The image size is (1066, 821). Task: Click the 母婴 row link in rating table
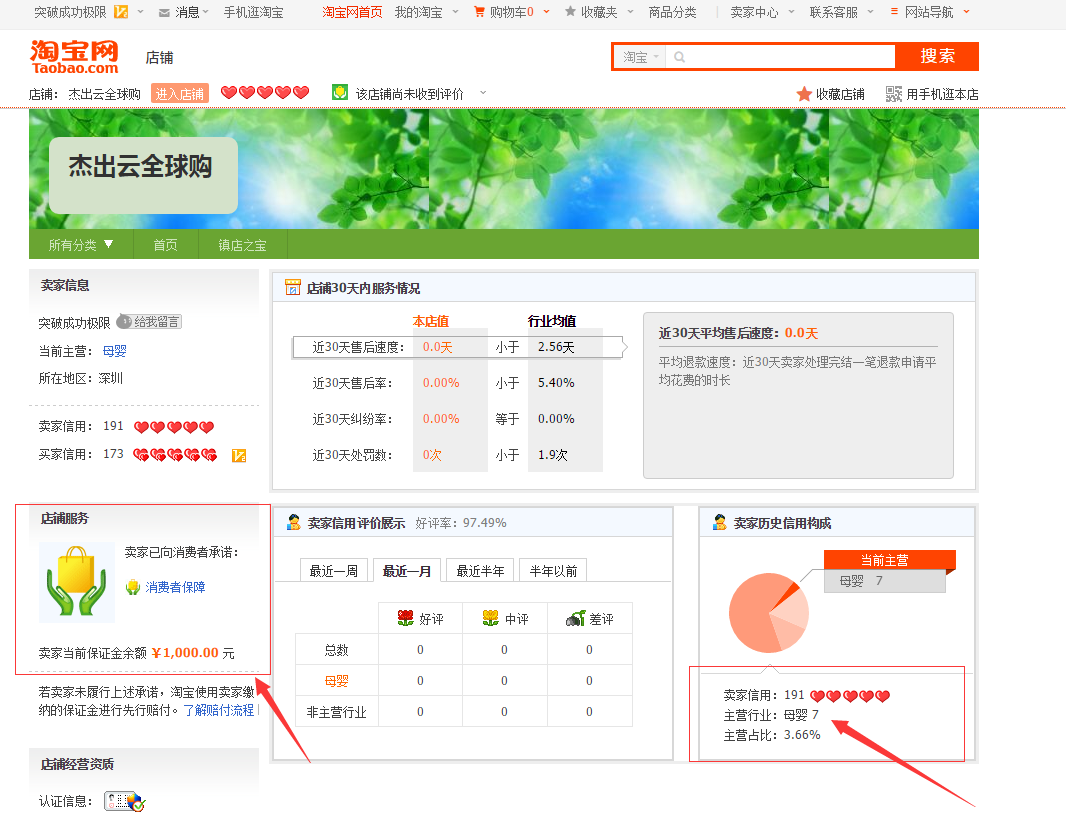point(337,681)
